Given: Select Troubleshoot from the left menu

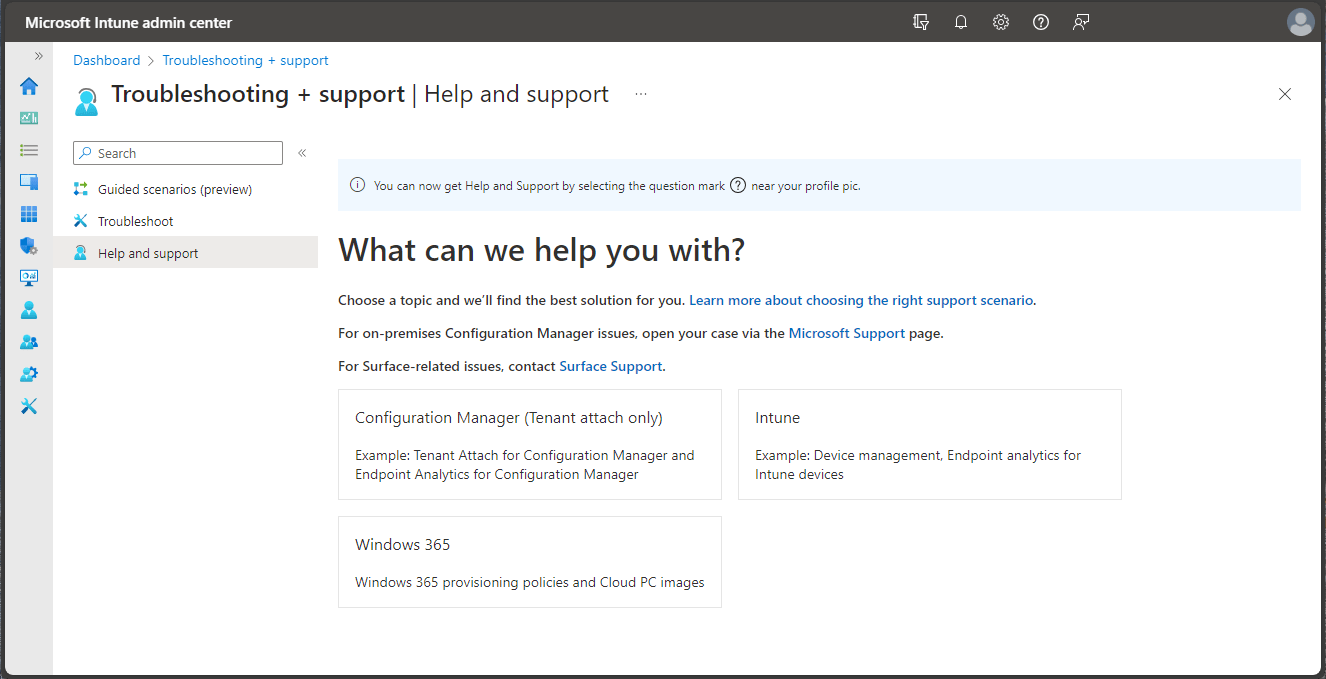Looking at the screenshot, I should [x=133, y=220].
